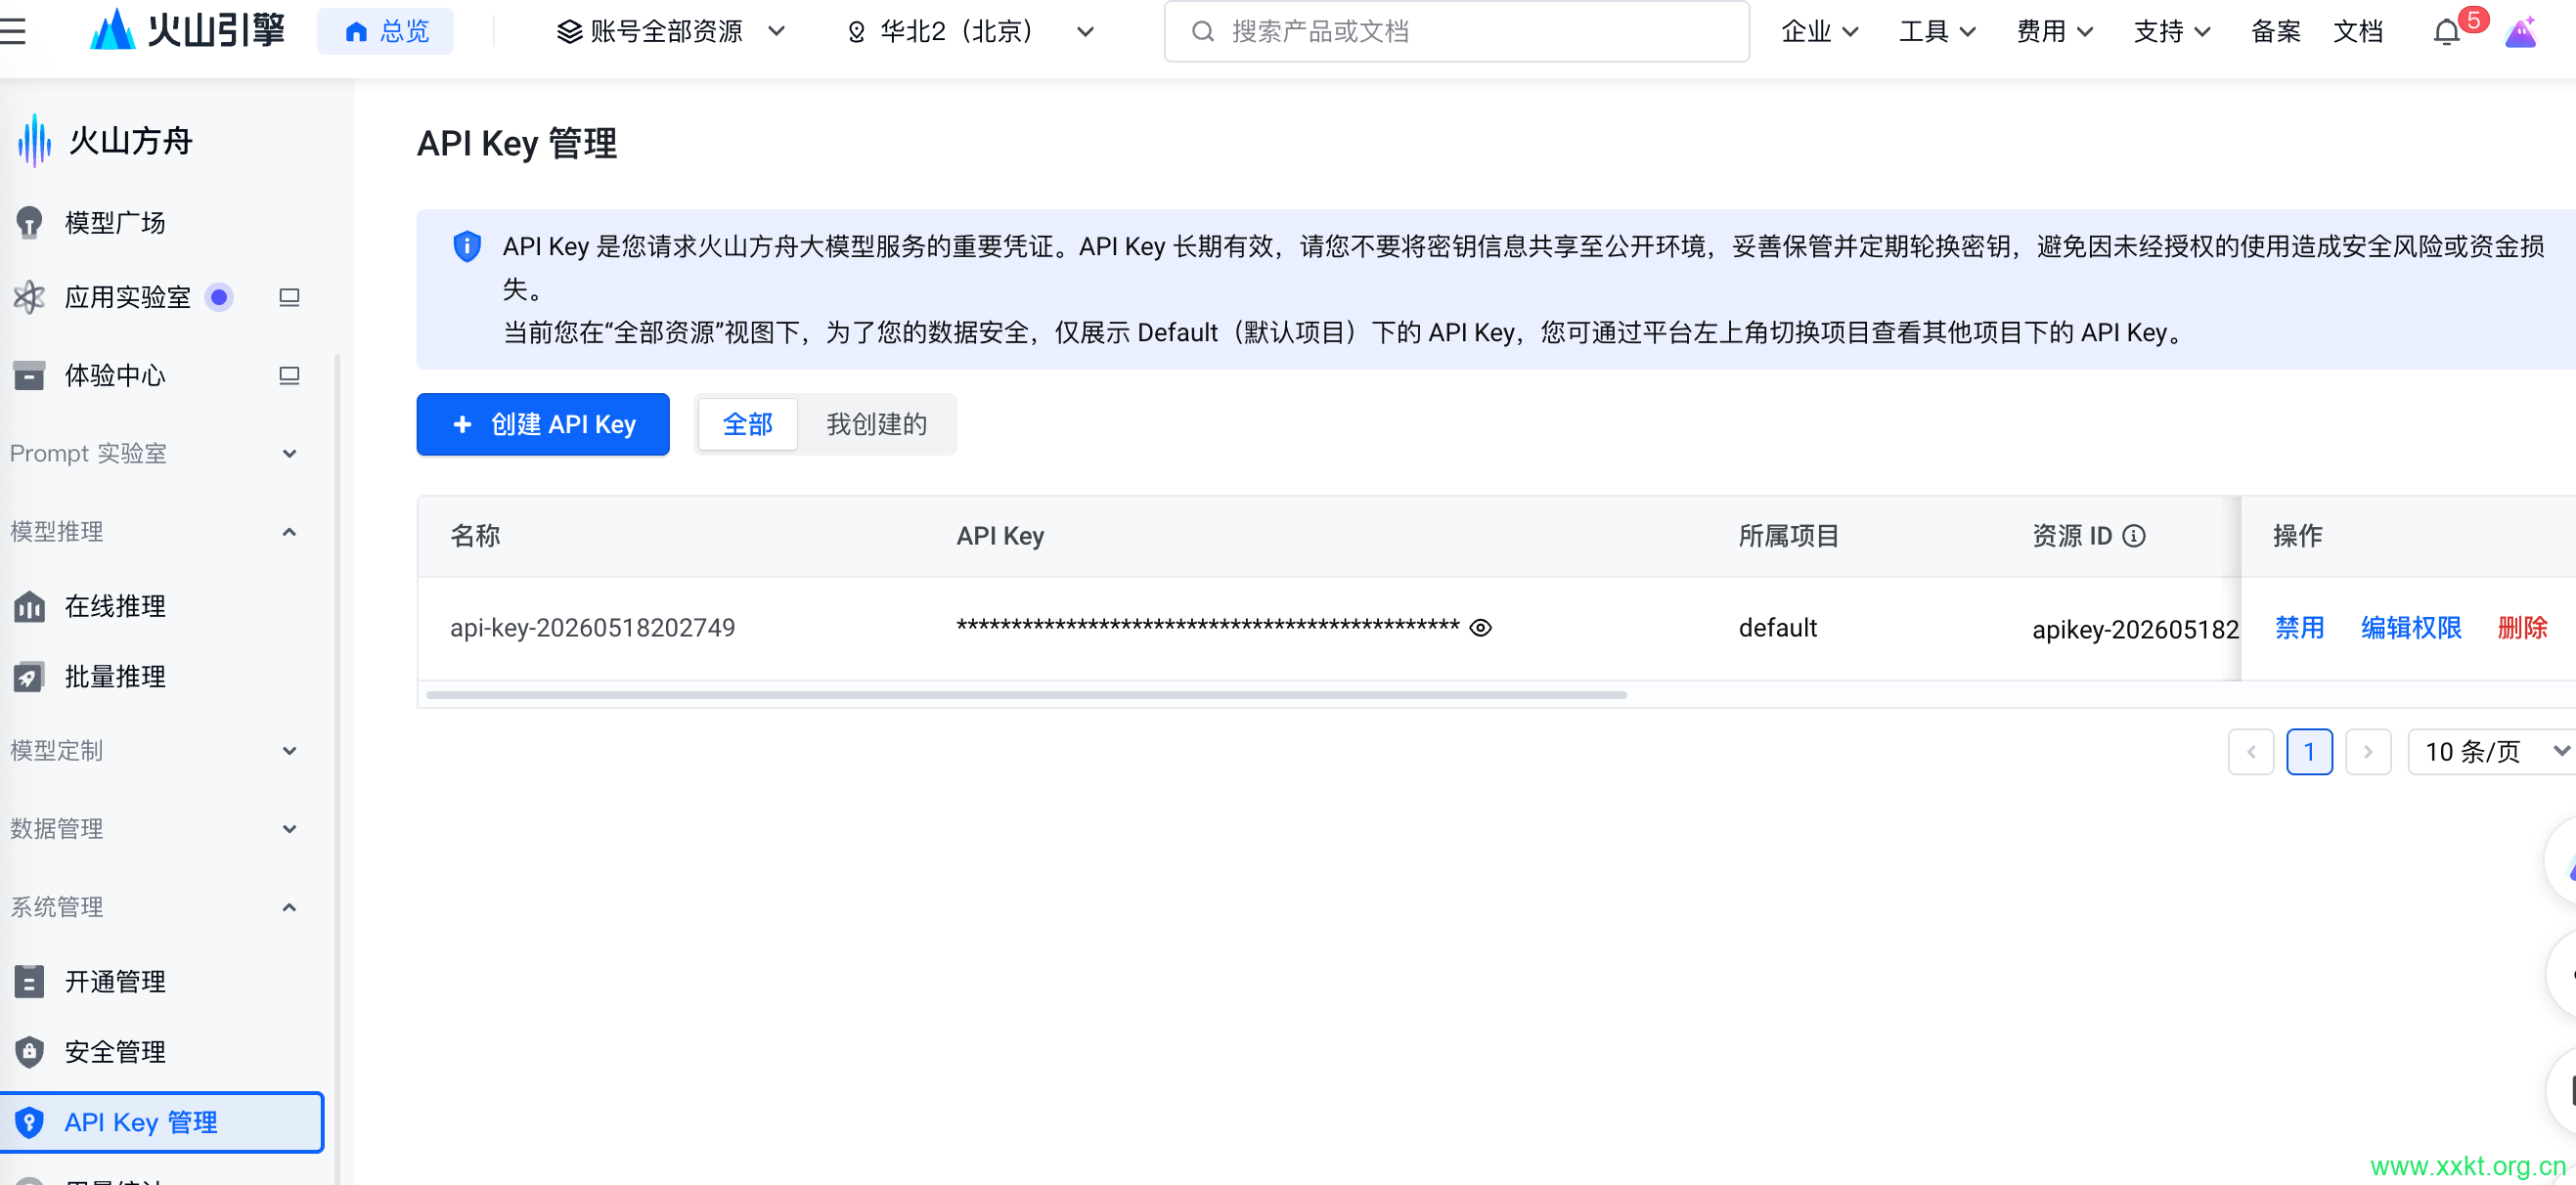Image resolution: width=2576 pixels, height=1185 pixels.
Task: Click the location pin region icon
Action: pyautogui.click(x=856, y=32)
